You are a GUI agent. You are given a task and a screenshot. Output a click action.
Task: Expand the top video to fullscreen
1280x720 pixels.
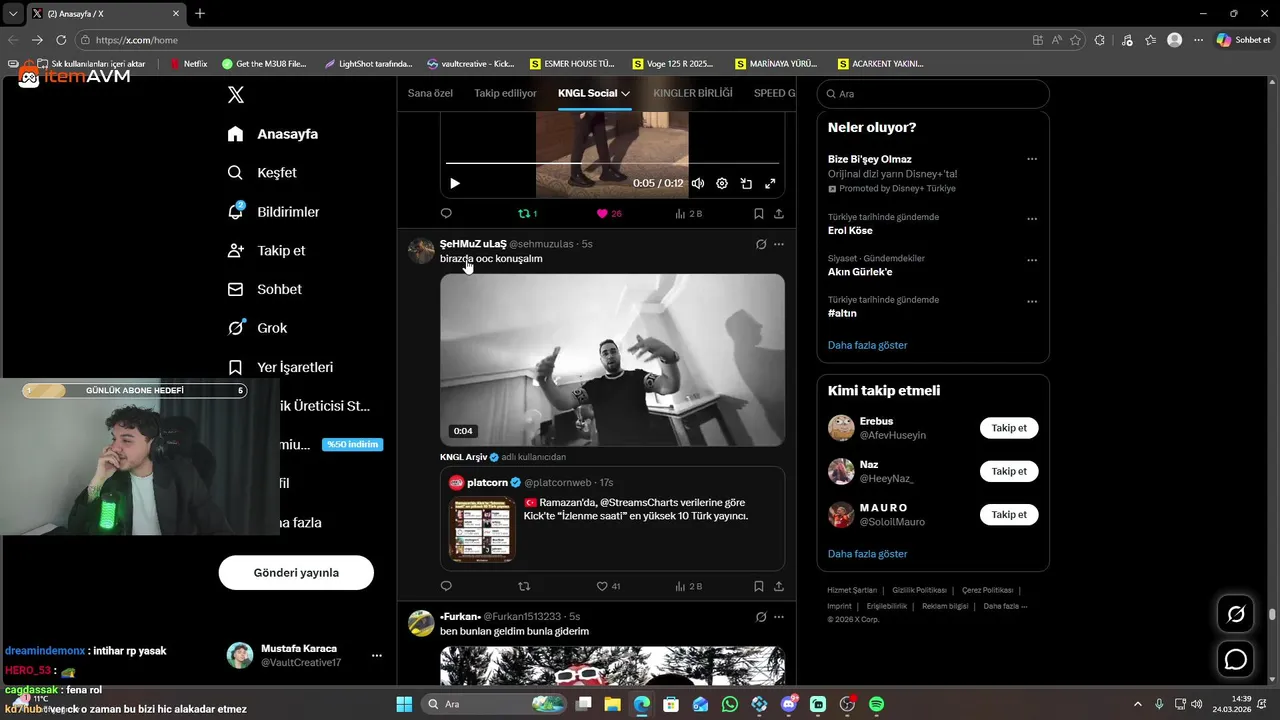[770, 184]
